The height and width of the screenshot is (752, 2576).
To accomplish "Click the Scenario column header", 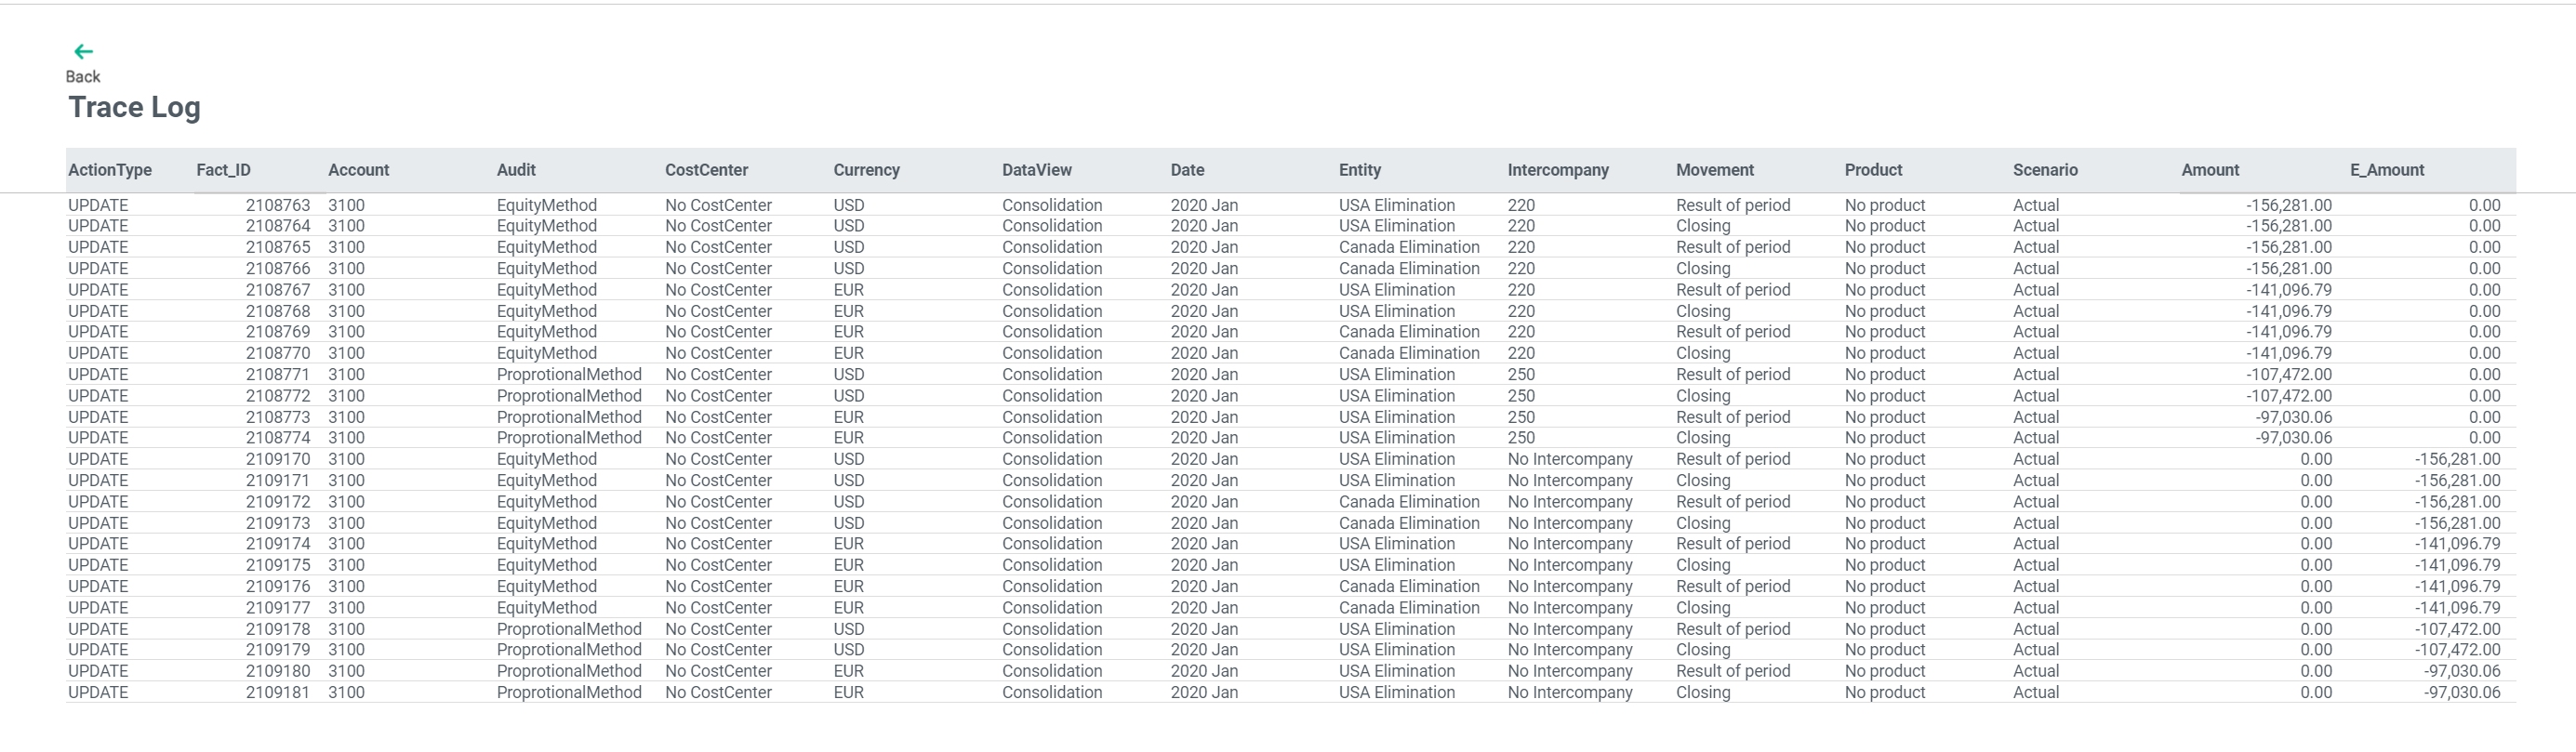I will click(x=2045, y=170).
